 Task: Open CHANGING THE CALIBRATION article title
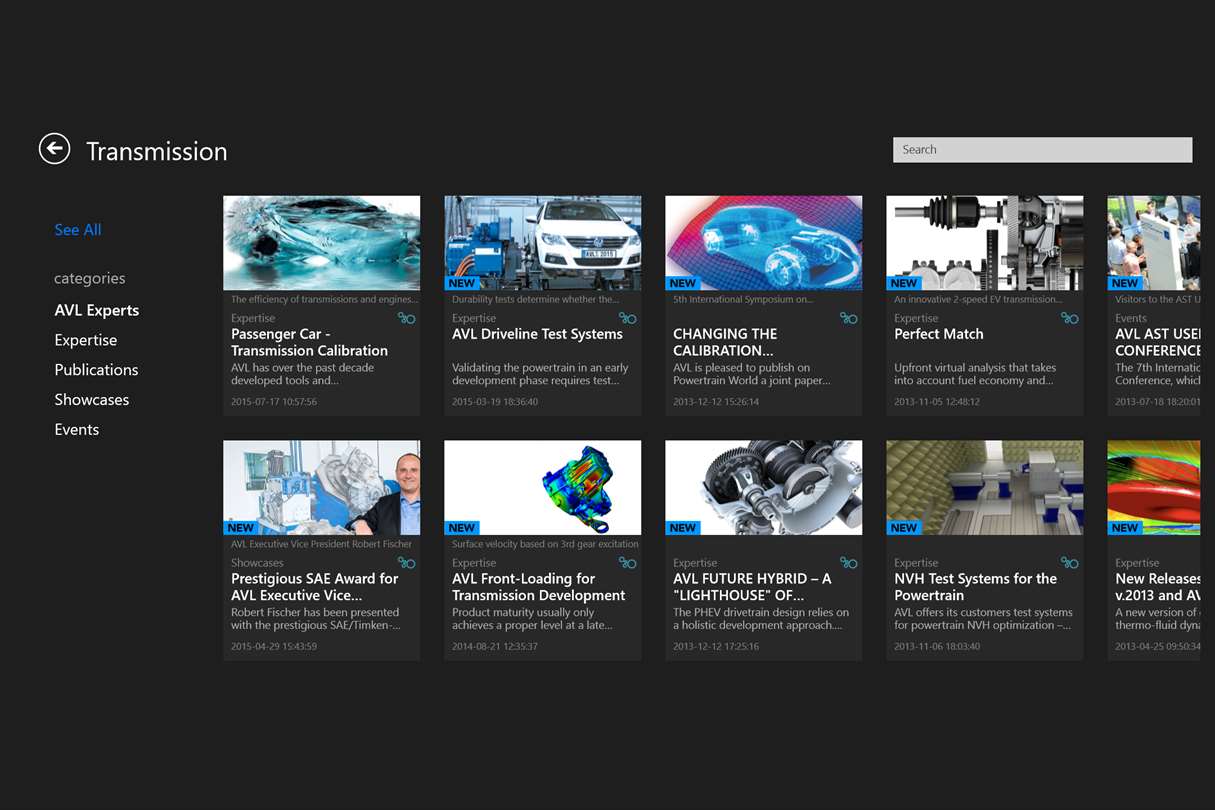click(x=725, y=342)
